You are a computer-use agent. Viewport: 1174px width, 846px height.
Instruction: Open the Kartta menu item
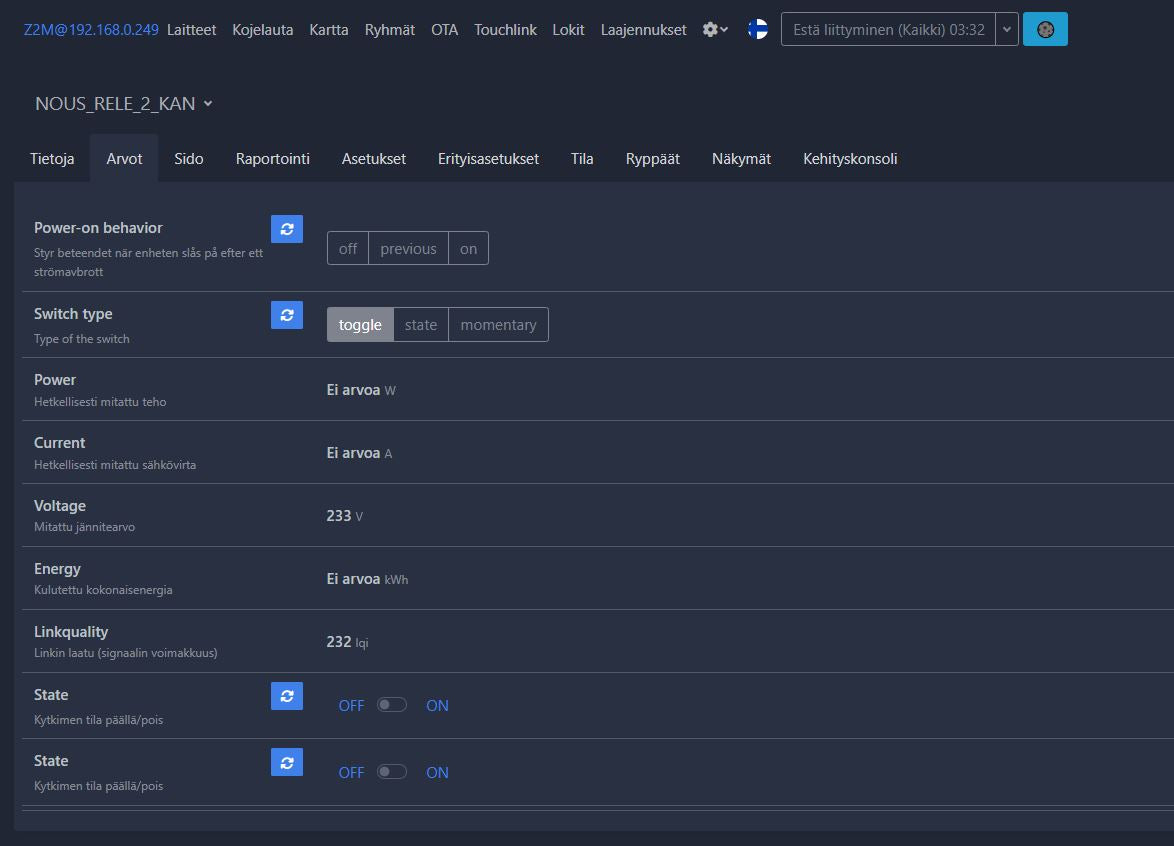329,30
